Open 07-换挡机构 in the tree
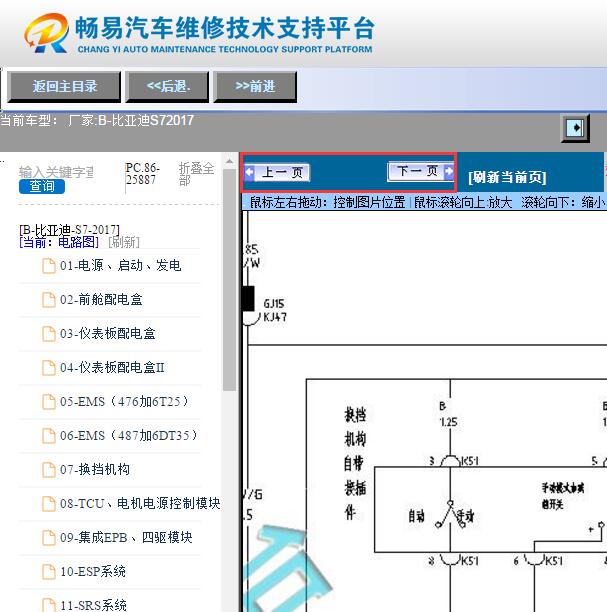The height and width of the screenshot is (612, 607). pos(95,469)
